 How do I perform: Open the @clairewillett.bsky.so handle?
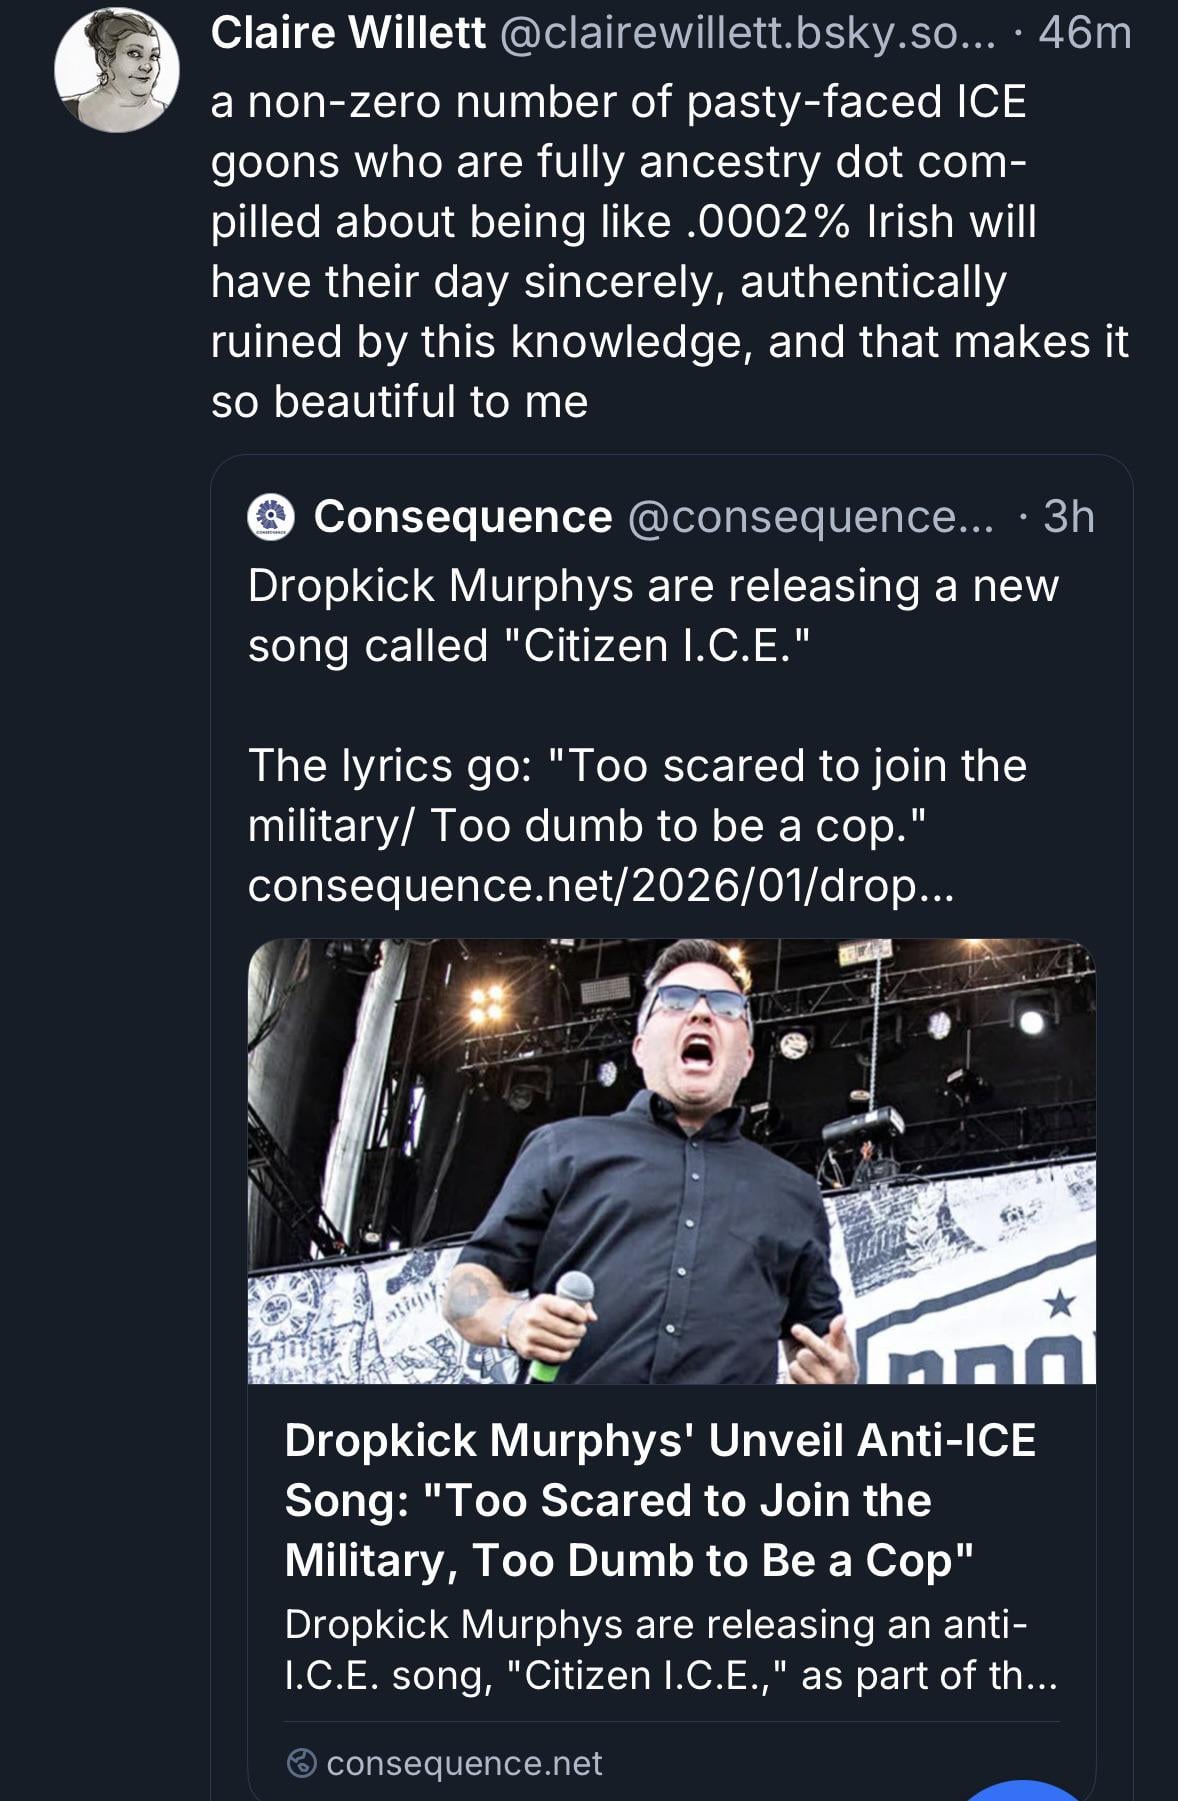(746, 33)
